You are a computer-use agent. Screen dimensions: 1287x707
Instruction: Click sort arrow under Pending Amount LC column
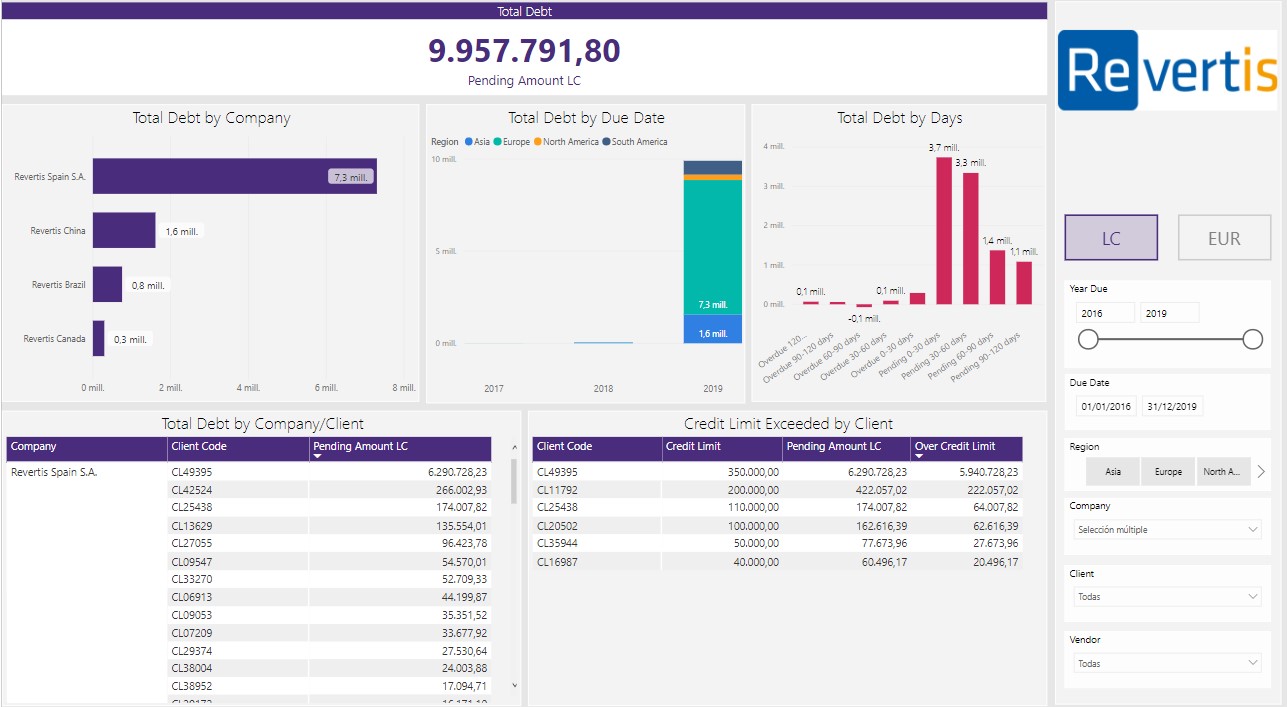click(318, 456)
